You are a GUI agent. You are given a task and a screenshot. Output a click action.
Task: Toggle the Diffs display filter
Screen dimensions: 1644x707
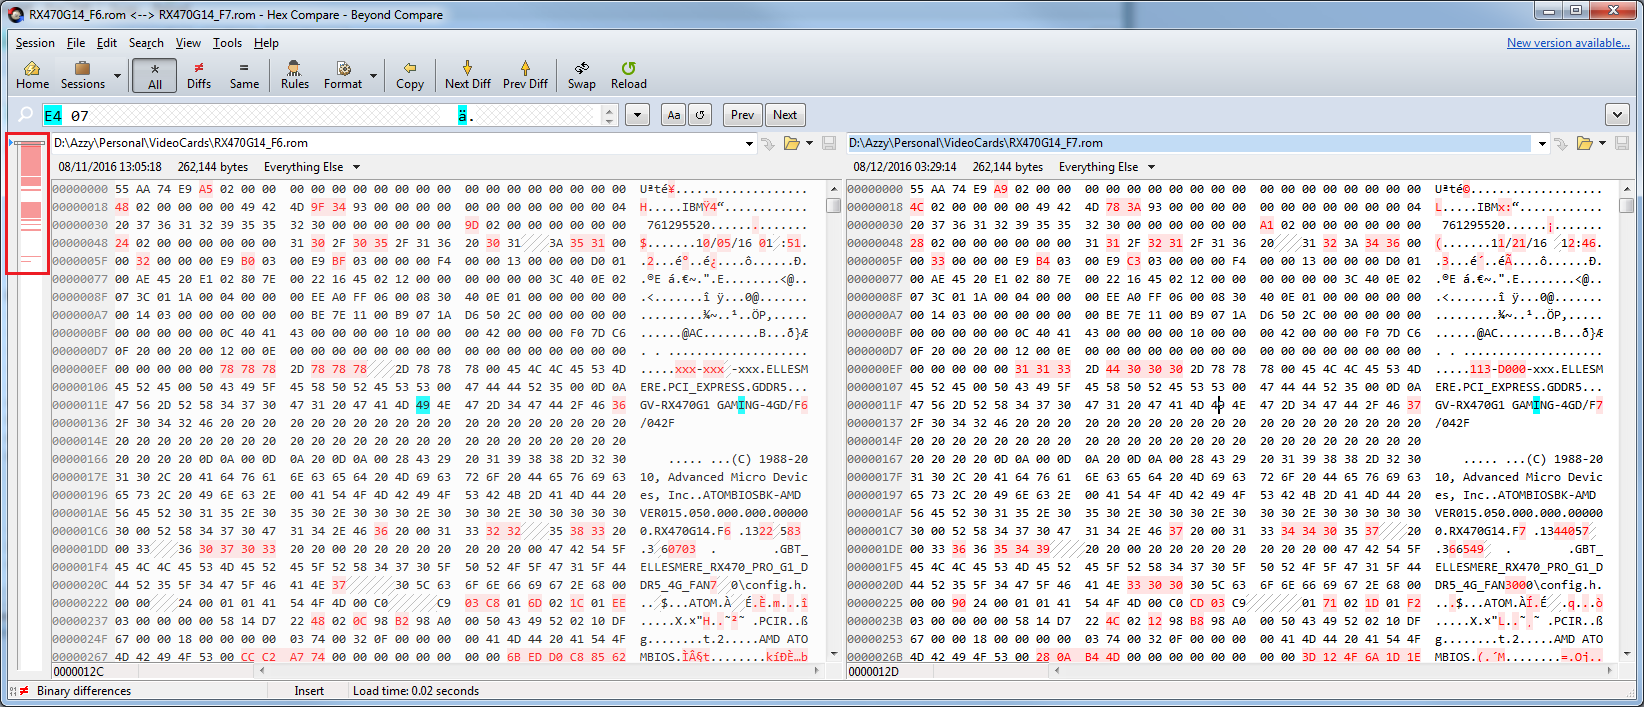coord(199,75)
